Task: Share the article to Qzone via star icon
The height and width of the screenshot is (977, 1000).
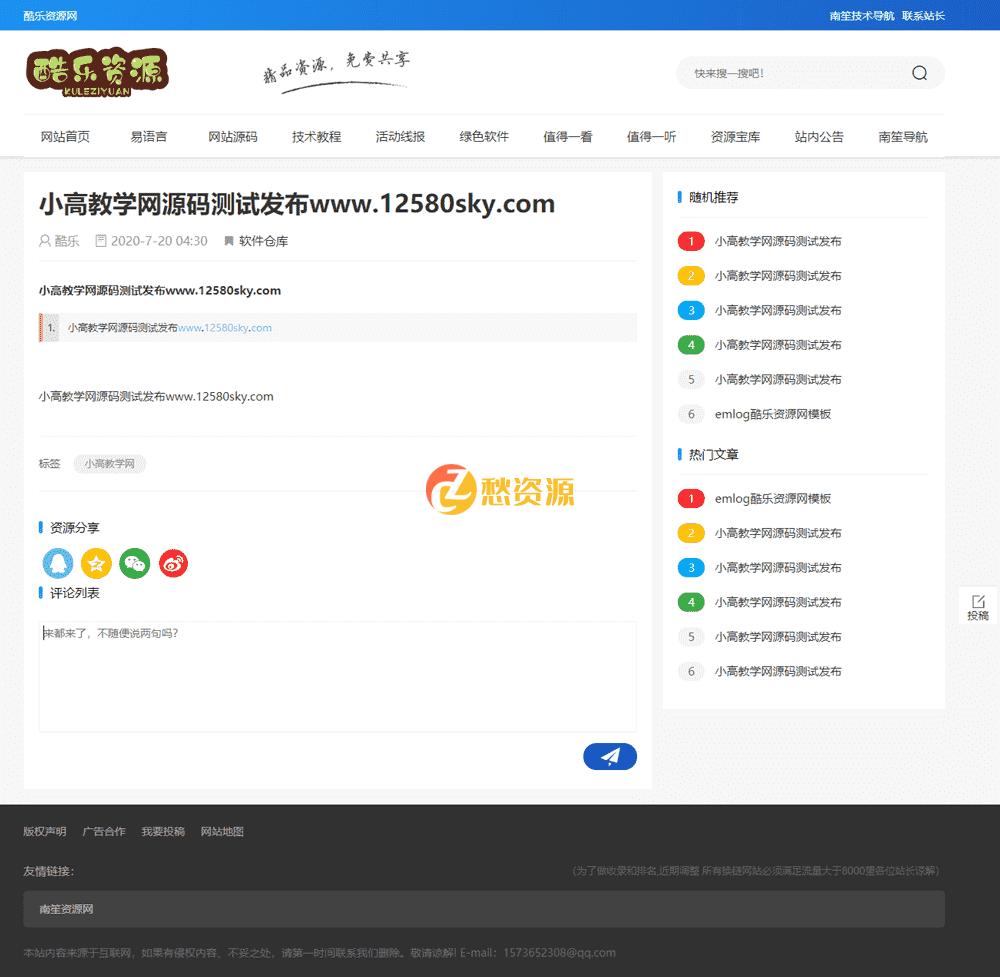Action: 96,563
